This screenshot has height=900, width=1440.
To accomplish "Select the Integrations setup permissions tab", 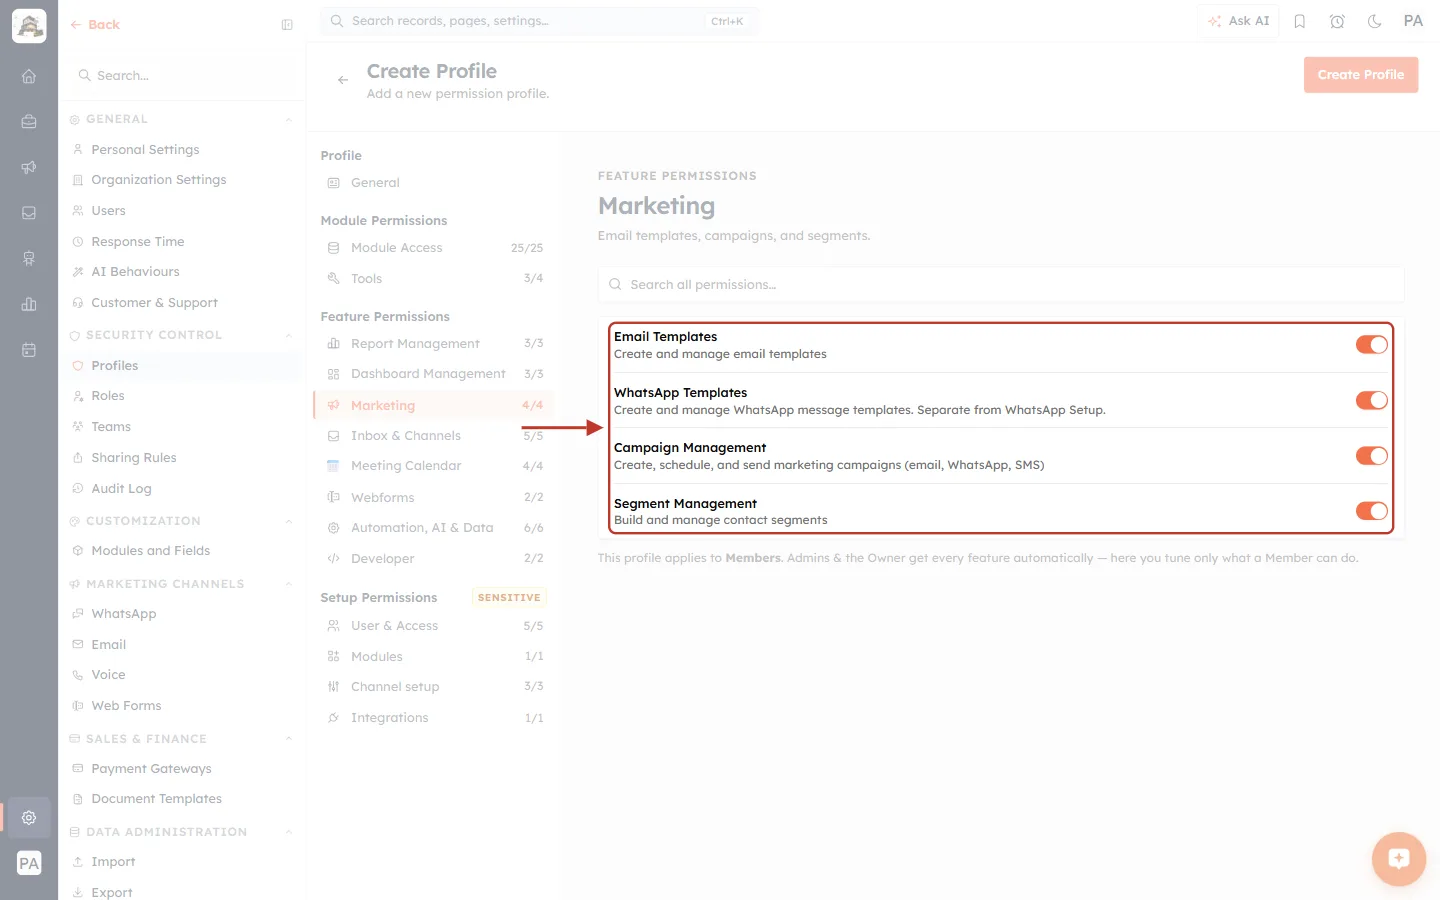I will point(434,718).
